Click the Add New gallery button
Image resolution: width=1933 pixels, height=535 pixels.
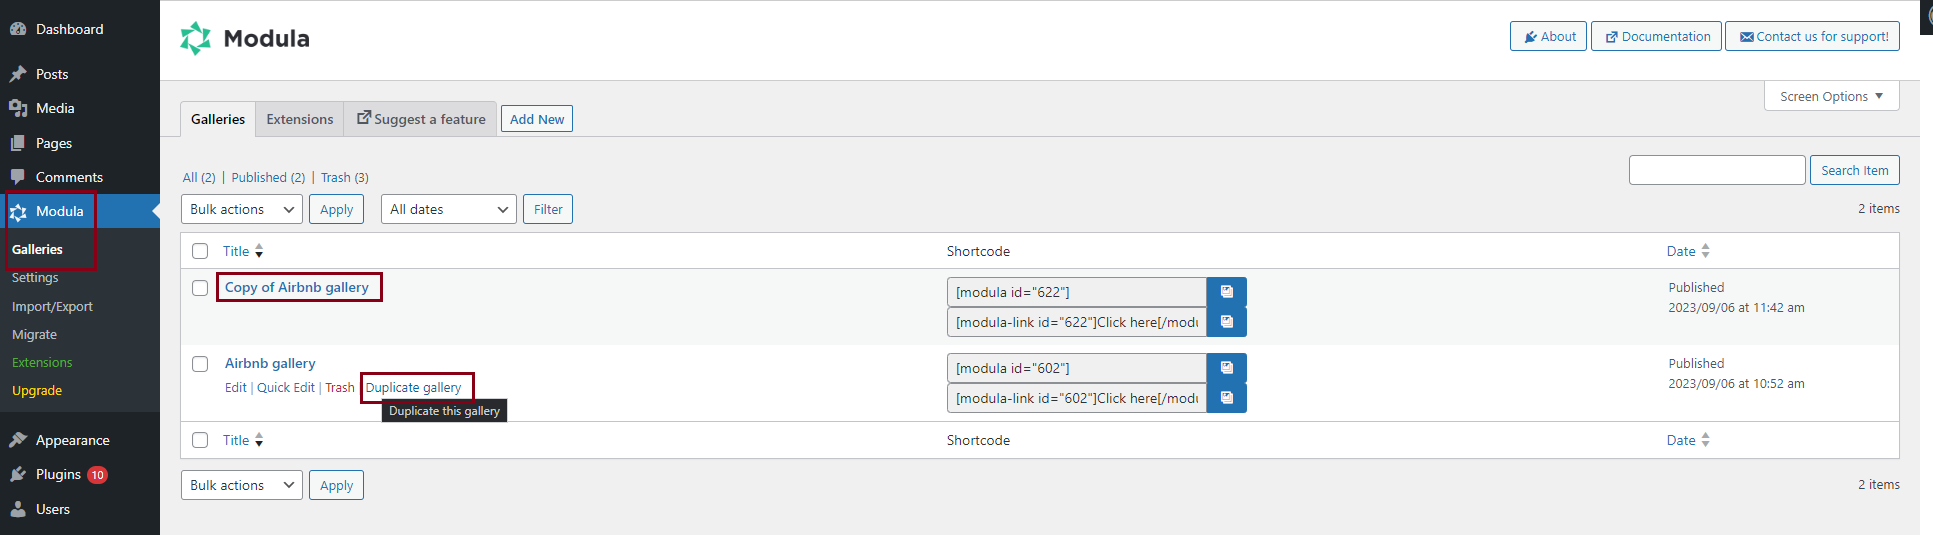coord(537,119)
